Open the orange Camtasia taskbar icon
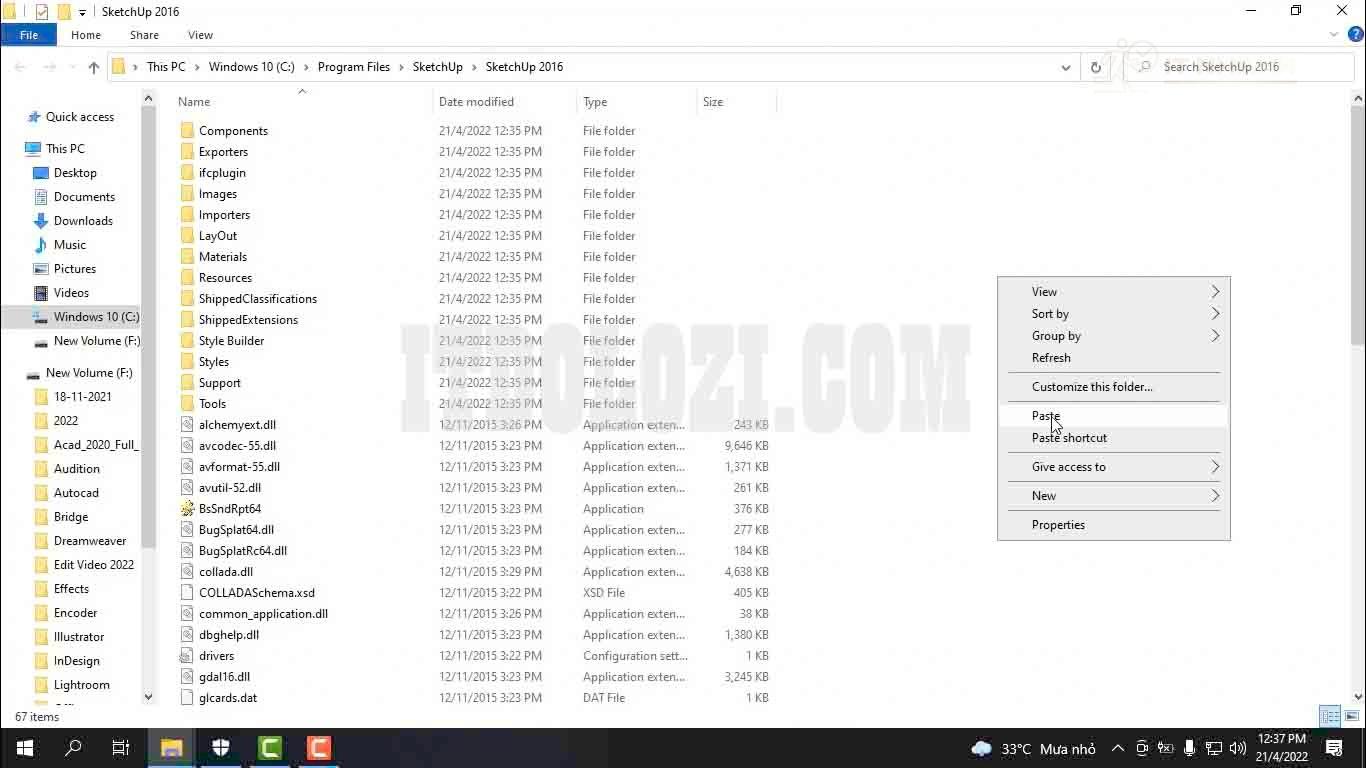Image resolution: width=1366 pixels, height=768 pixels. click(x=319, y=748)
